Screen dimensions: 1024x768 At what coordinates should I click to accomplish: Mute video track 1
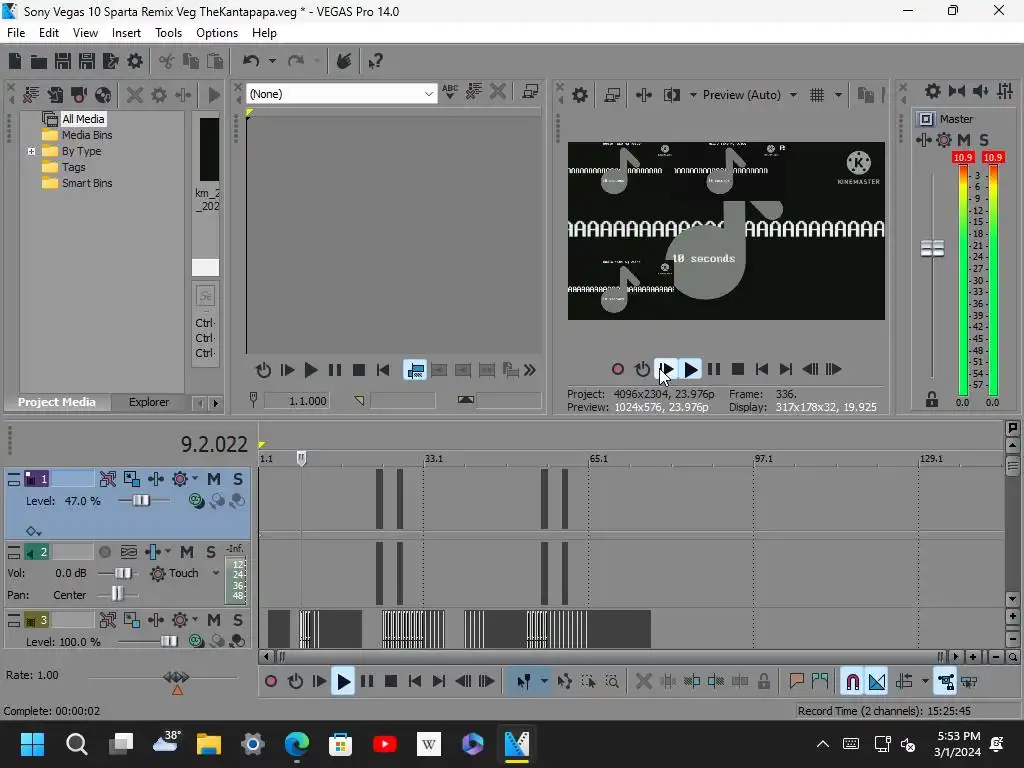214,479
